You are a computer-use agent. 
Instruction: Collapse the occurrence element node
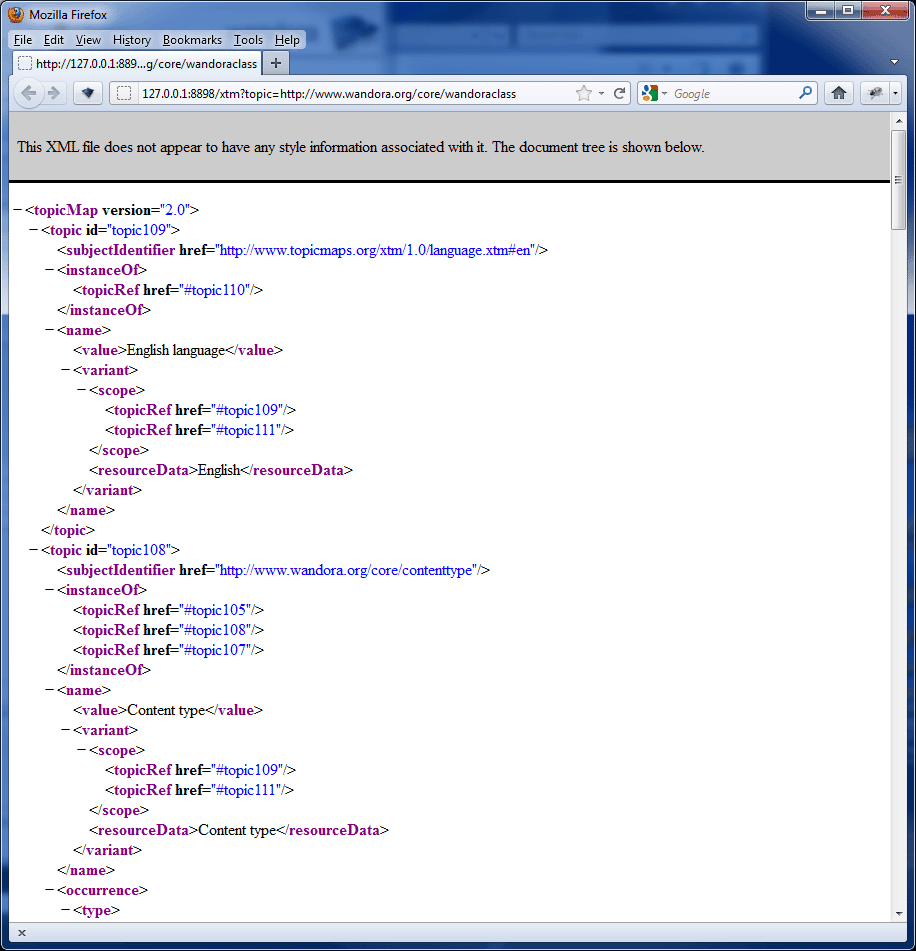[x=50, y=890]
